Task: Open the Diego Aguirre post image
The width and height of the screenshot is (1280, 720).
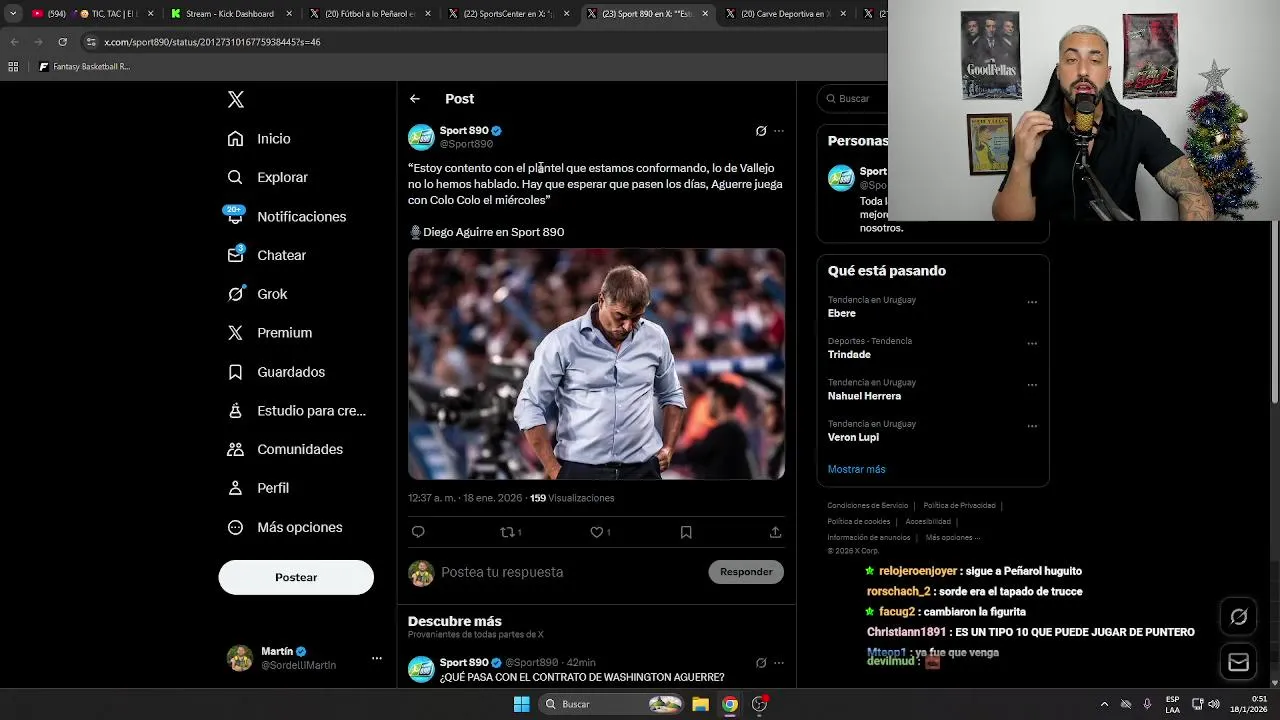Action: [596, 364]
